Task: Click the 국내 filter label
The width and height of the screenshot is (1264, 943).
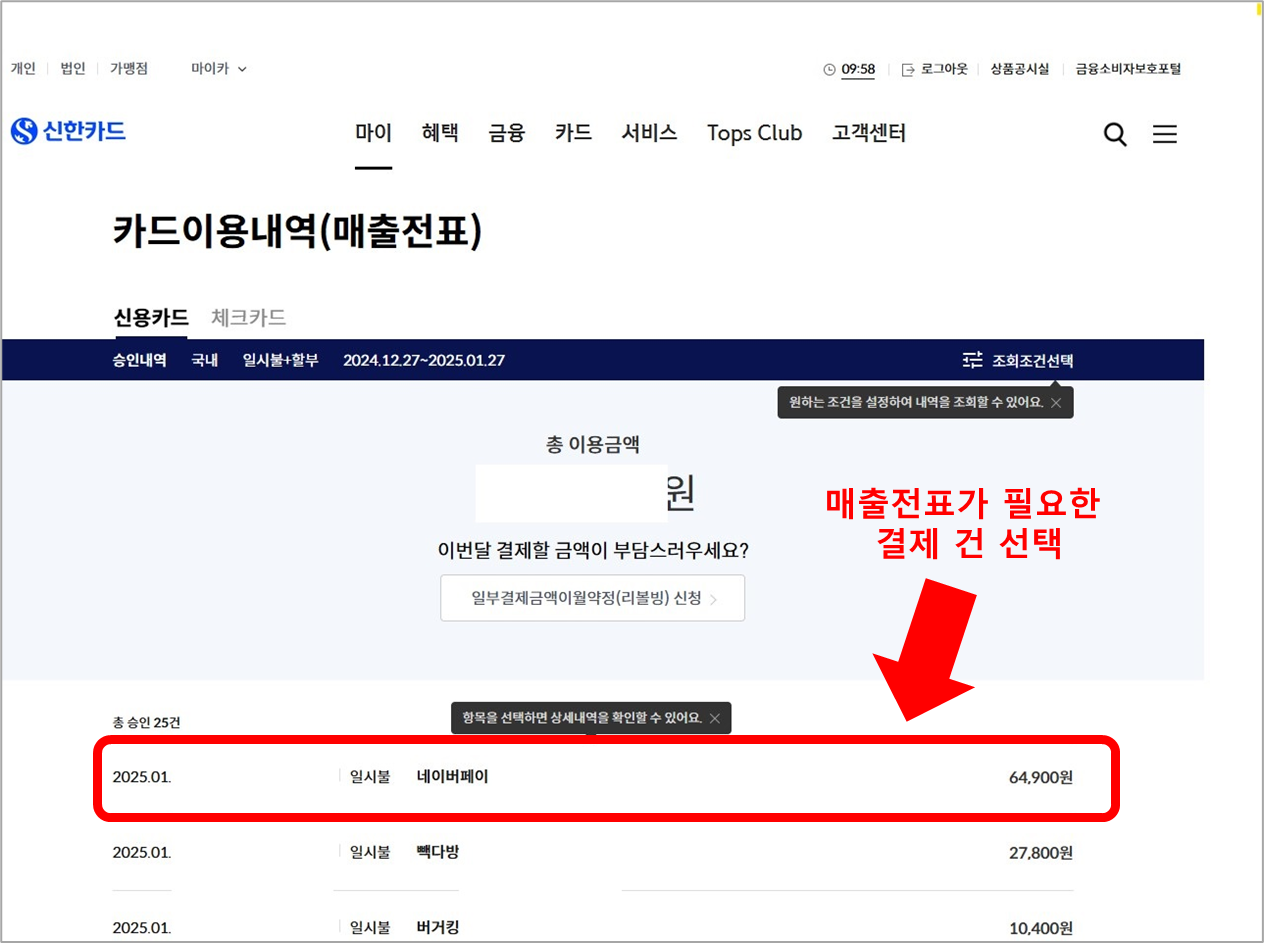Action: point(205,360)
